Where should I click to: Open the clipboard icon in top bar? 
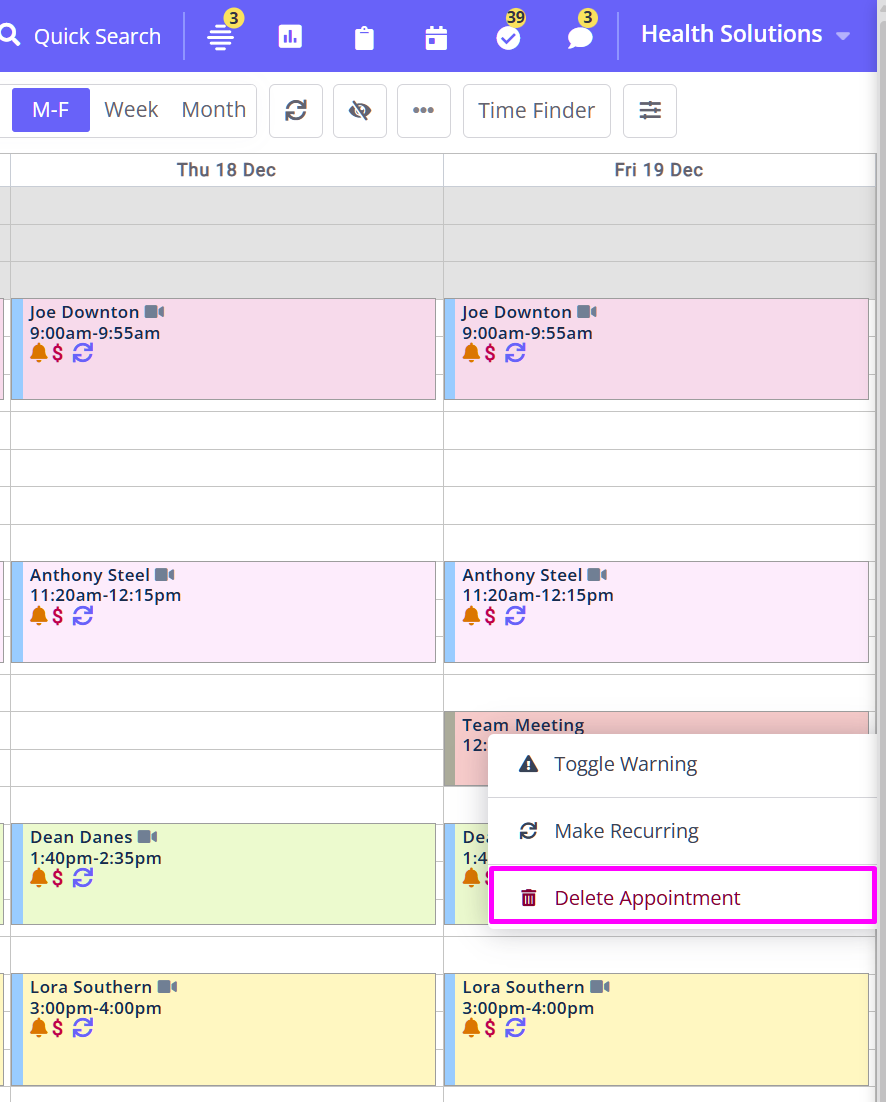tap(364, 38)
